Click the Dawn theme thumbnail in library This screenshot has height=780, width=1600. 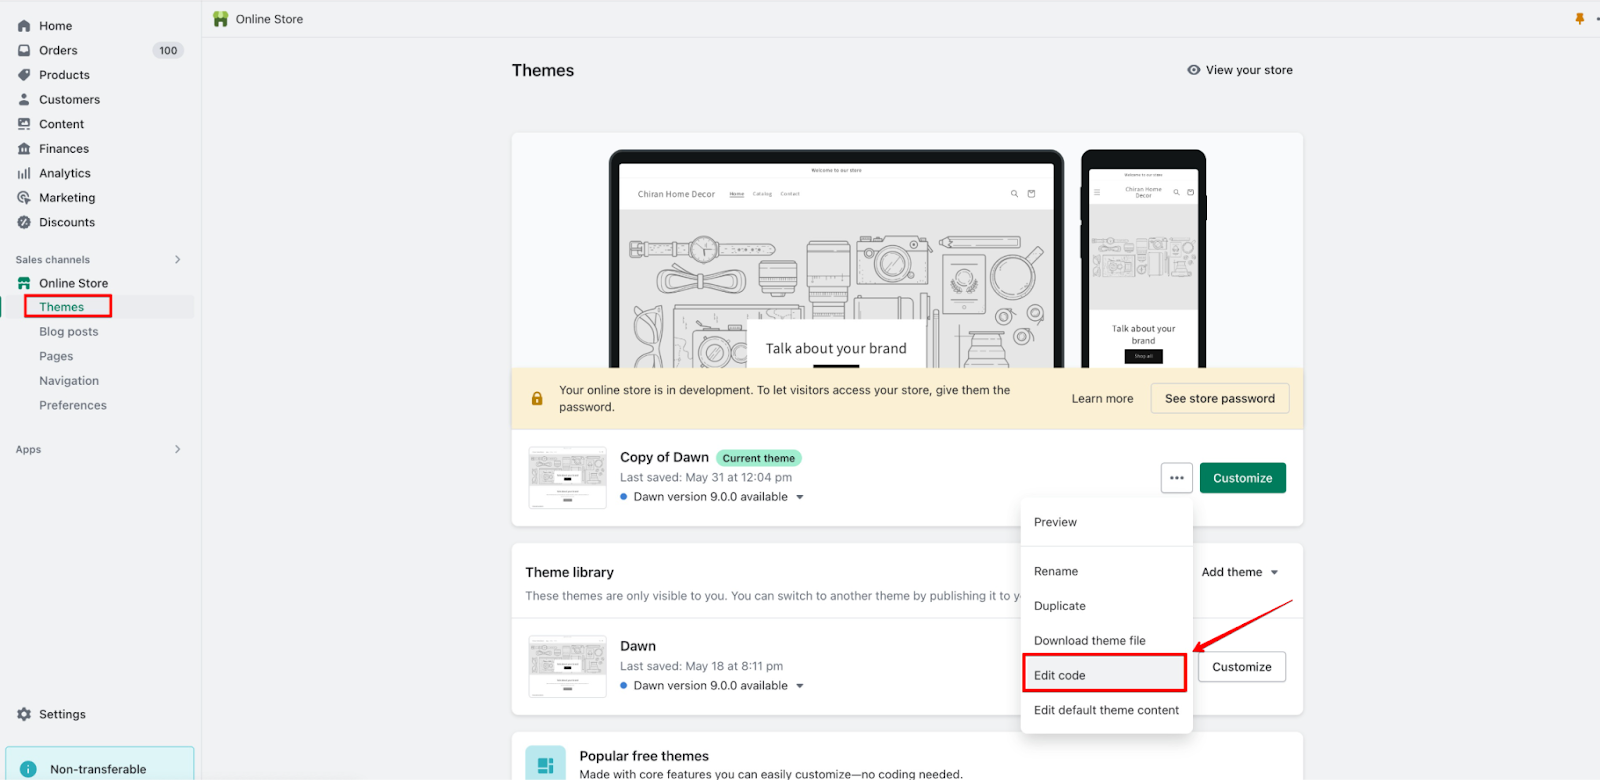click(567, 666)
